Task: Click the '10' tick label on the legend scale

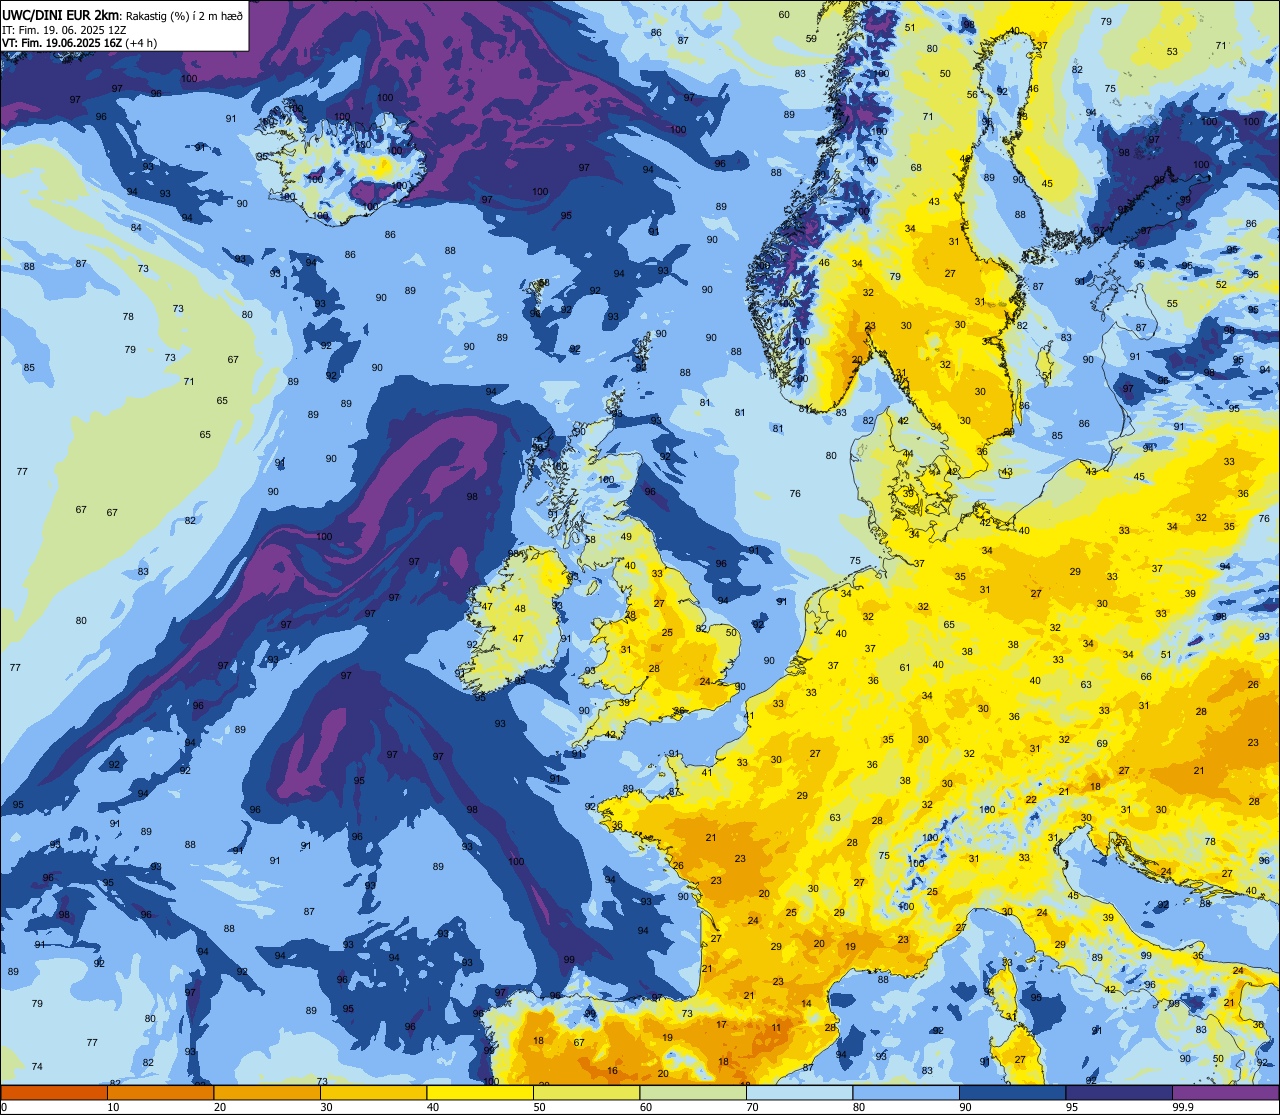Action: tap(113, 1107)
